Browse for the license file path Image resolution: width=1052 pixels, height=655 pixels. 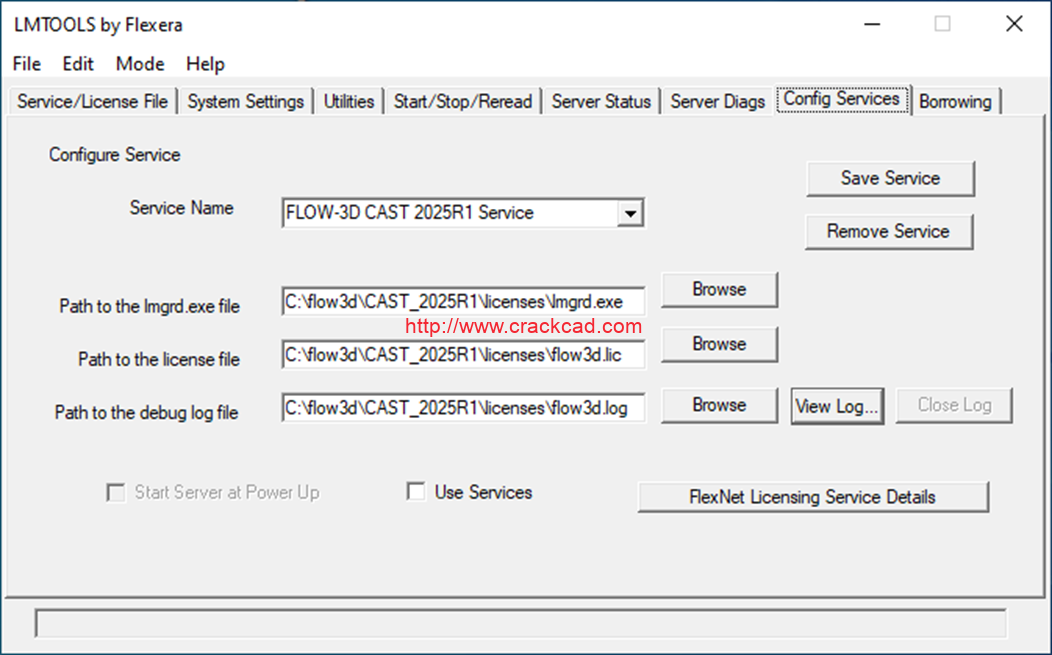coord(719,344)
